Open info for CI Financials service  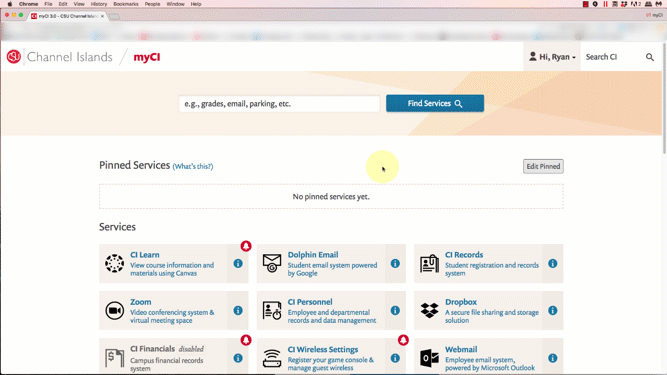238,358
